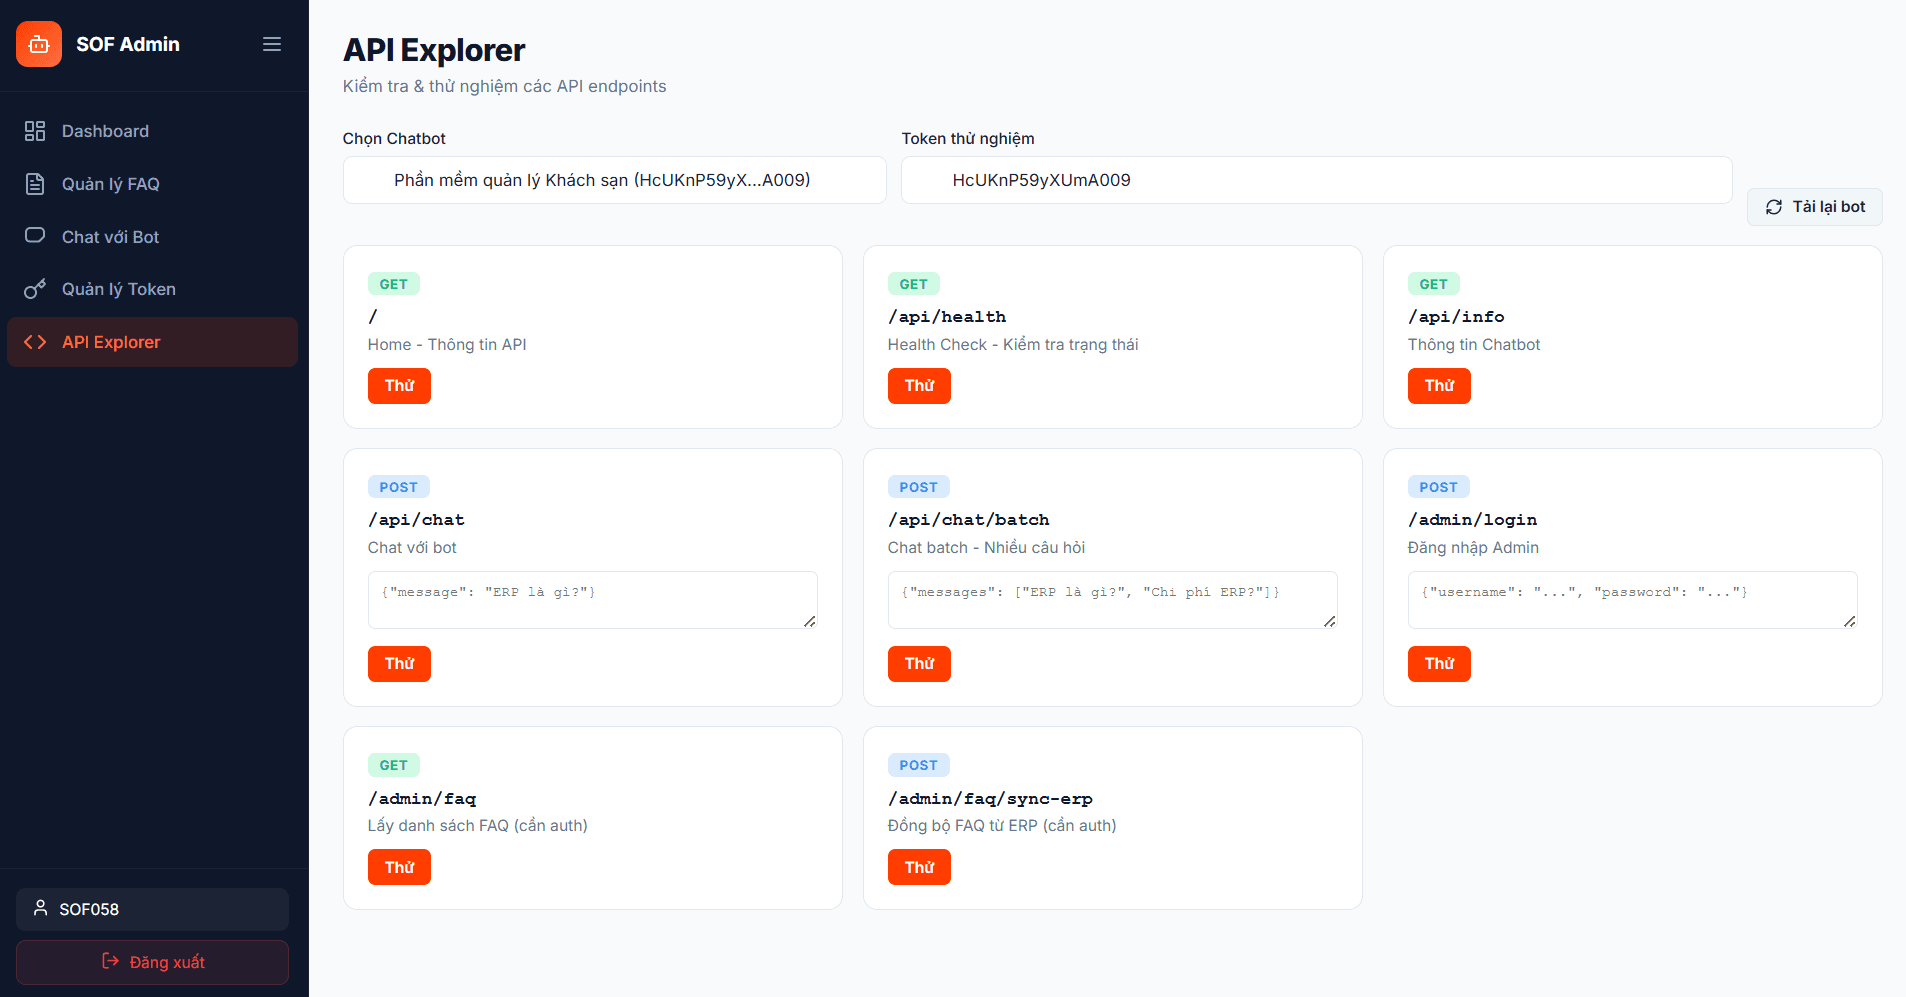Viewport: 1906px width, 997px height.
Task: Open Quản lý FAQ via its document icon
Action: point(35,184)
